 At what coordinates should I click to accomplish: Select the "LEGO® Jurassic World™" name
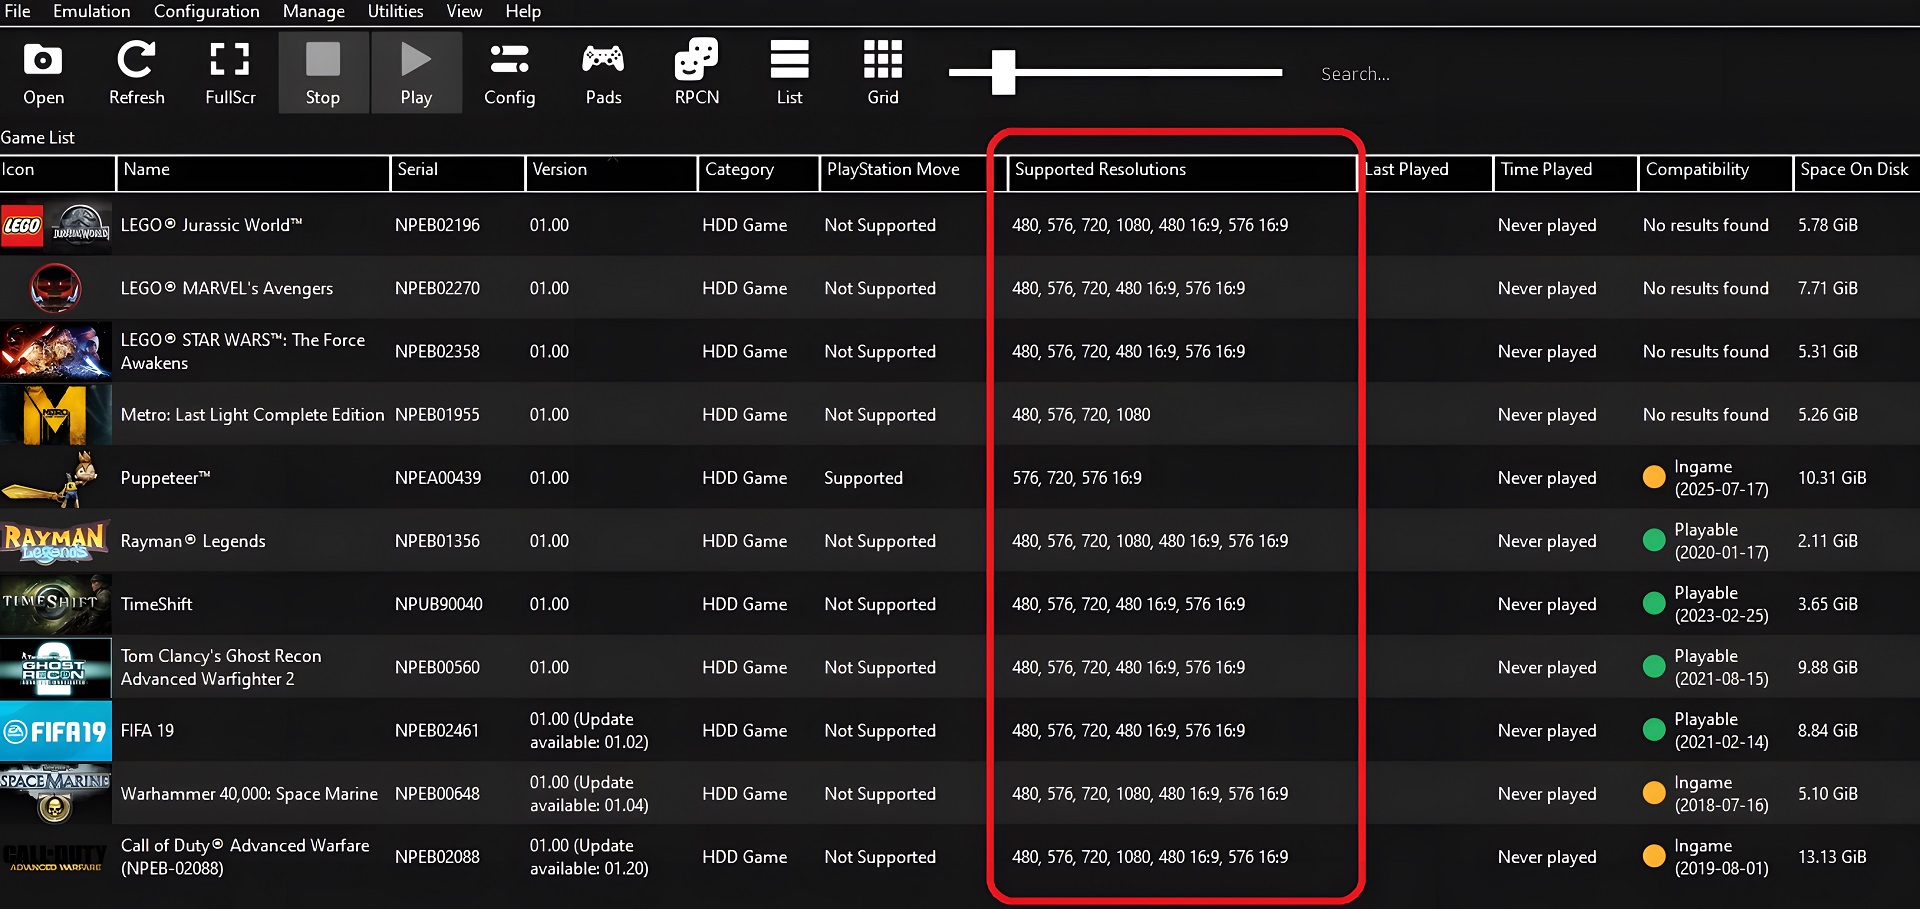pyautogui.click(x=211, y=225)
